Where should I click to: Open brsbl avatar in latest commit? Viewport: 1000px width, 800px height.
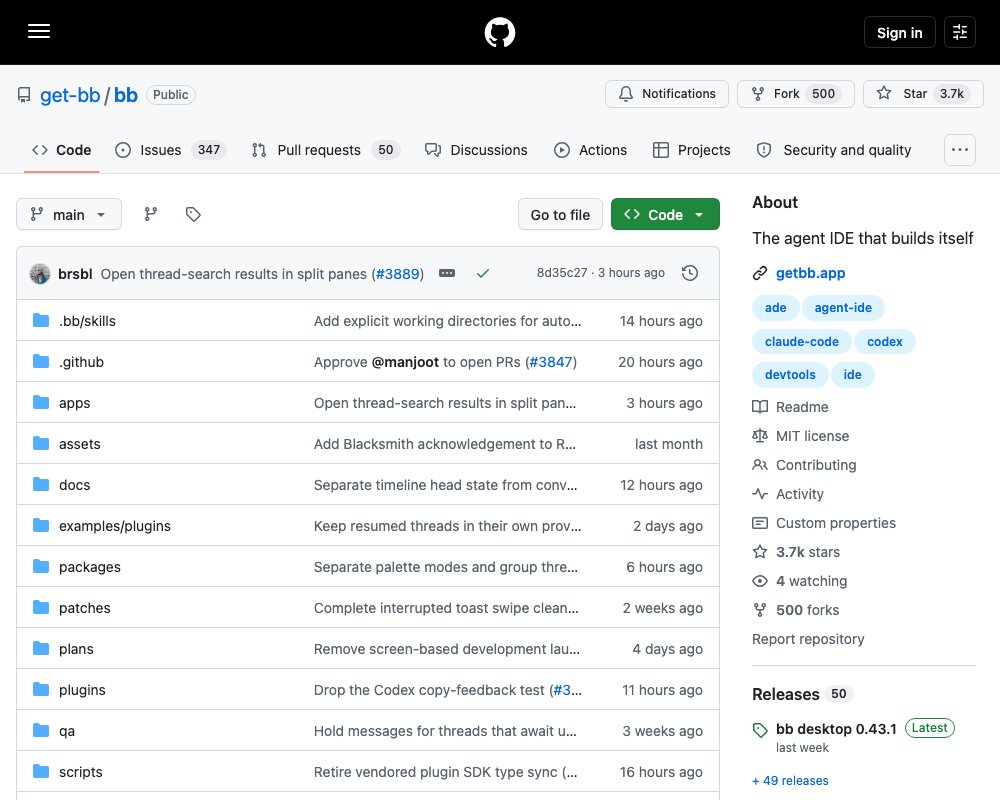click(x=40, y=274)
